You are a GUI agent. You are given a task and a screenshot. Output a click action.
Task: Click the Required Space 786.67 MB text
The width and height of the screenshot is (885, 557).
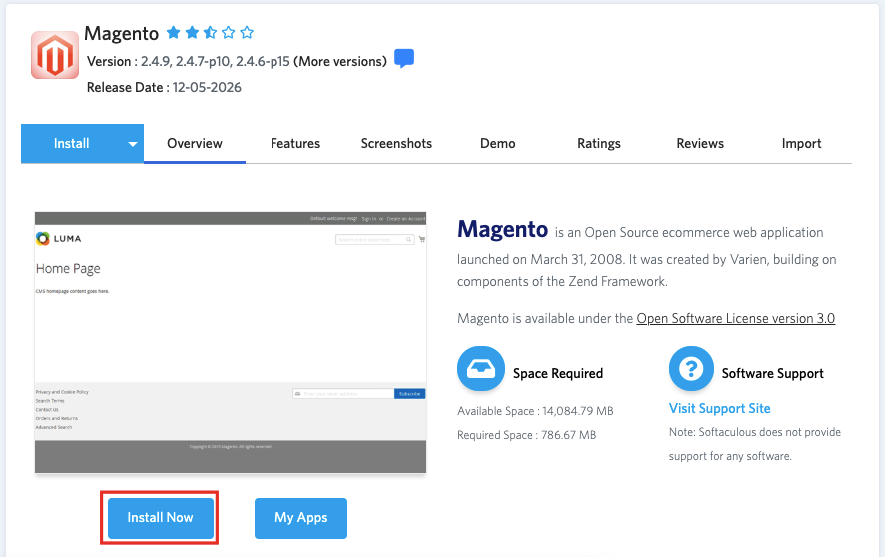pyautogui.click(x=527, y=435)
